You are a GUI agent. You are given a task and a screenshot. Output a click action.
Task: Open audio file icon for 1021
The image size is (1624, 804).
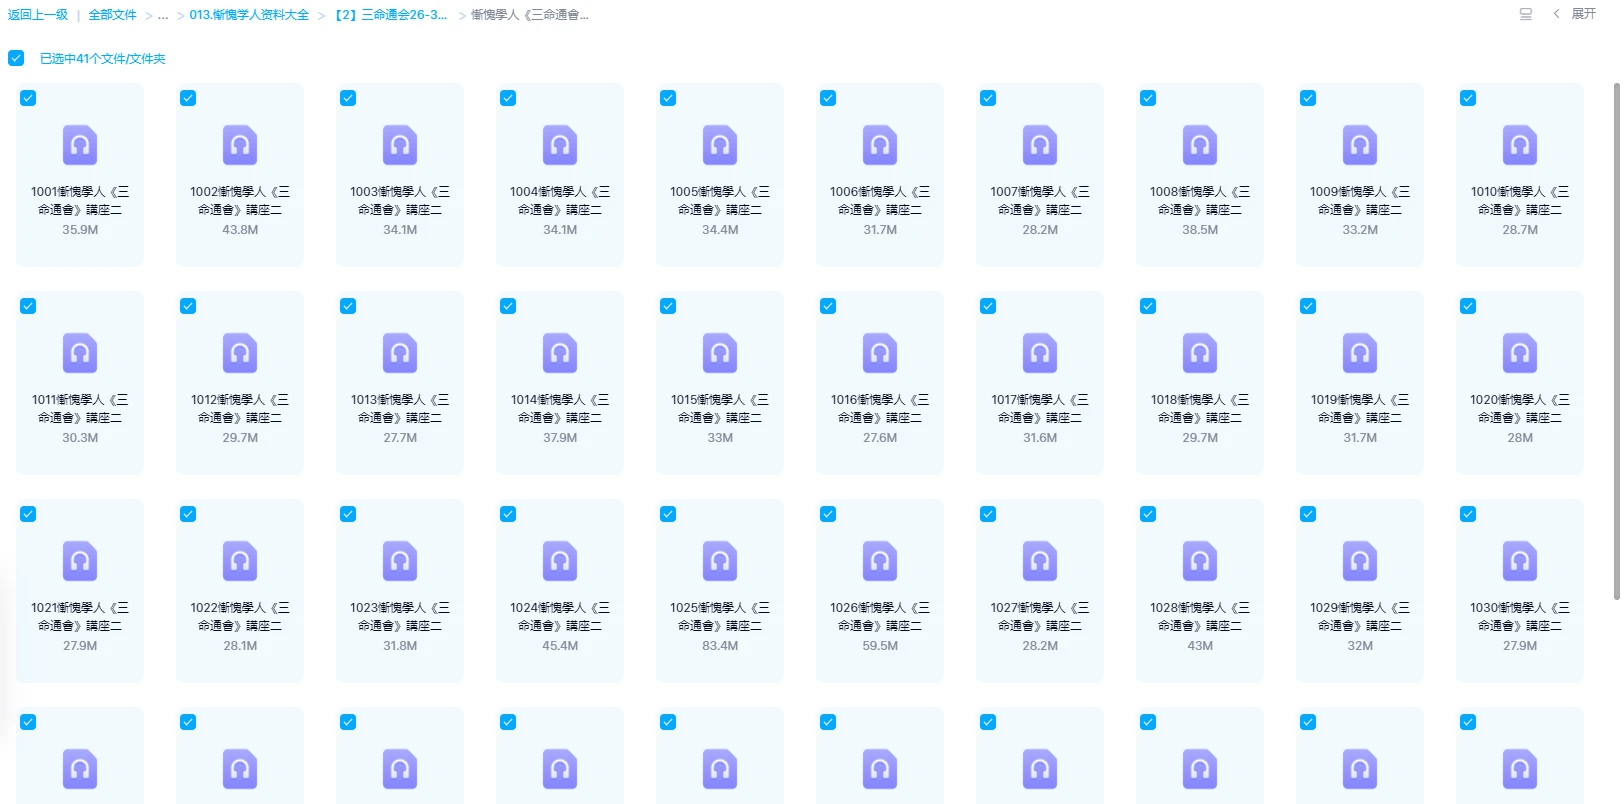click(80, 561)
